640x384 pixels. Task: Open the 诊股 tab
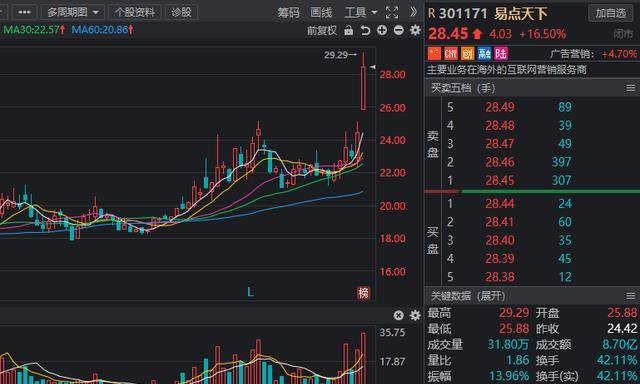(181, 13)
